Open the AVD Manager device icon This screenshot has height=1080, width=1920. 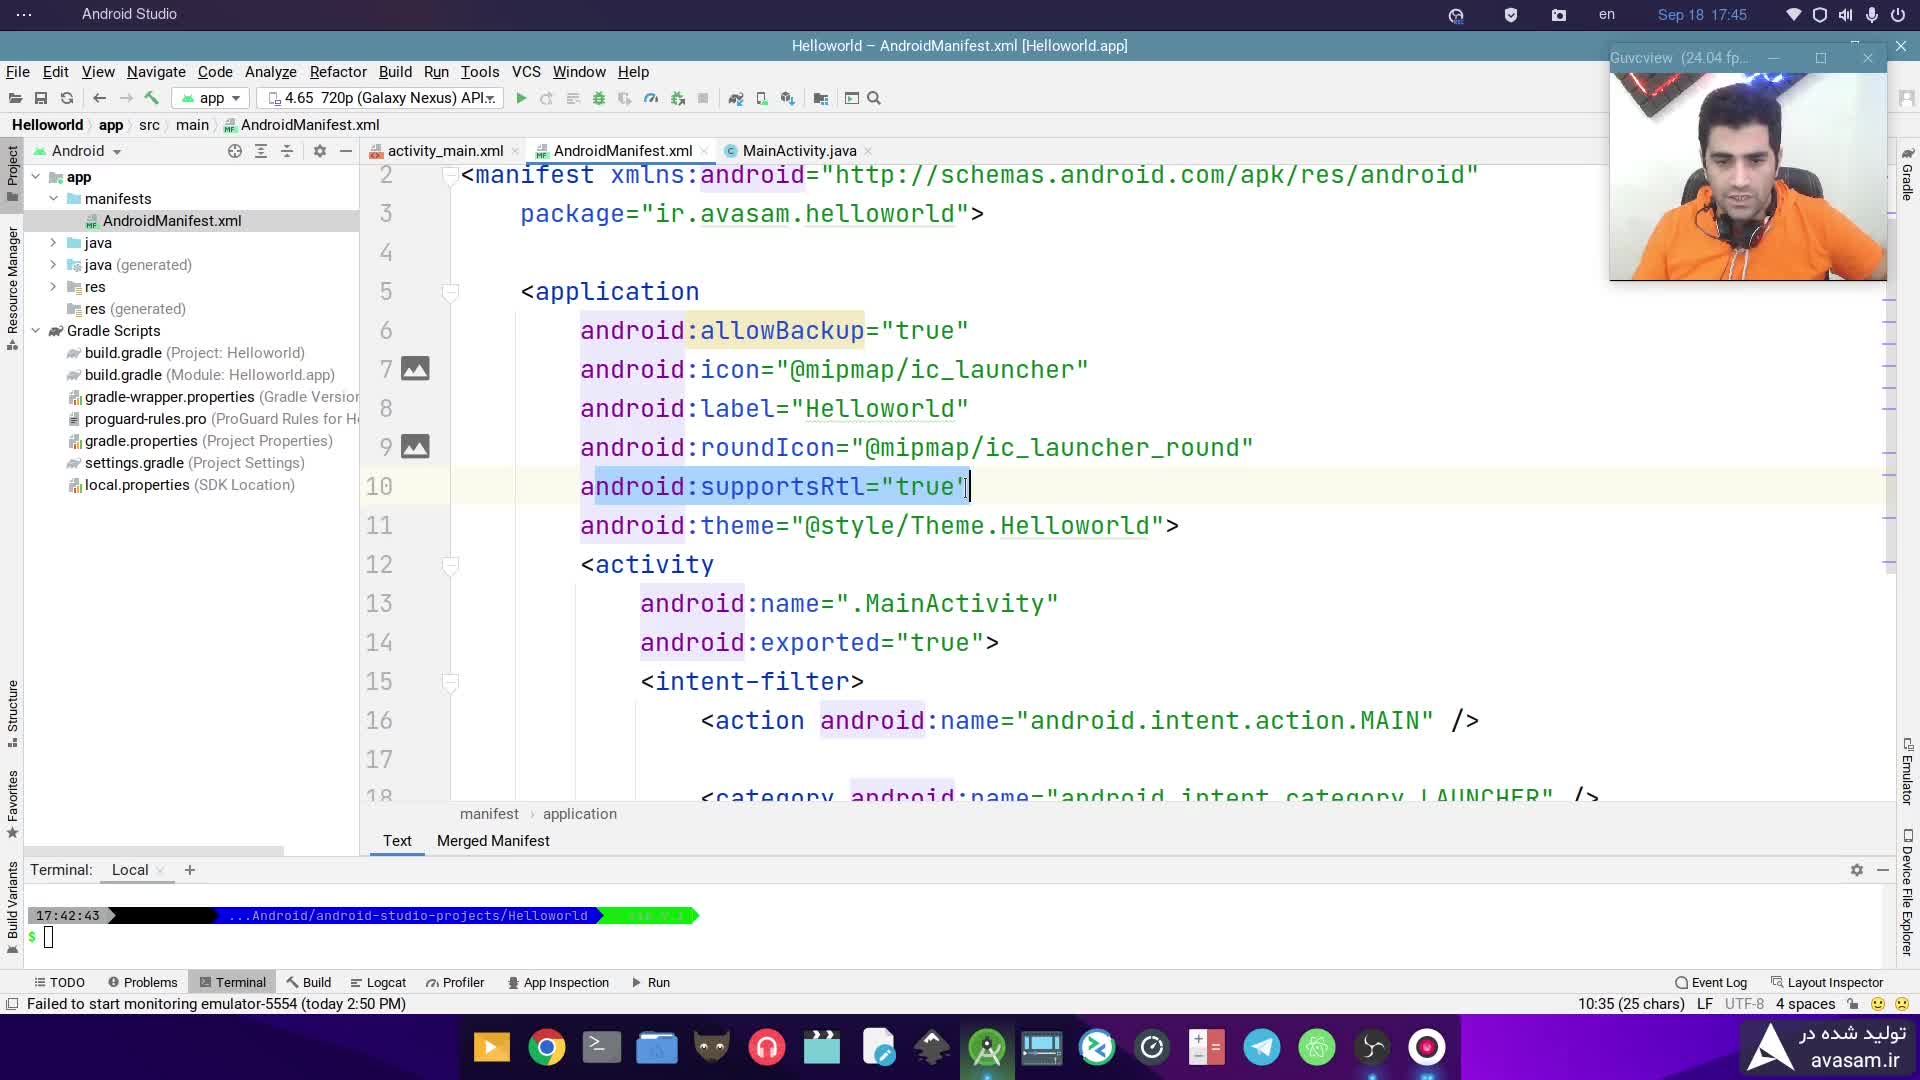point(762,98)
